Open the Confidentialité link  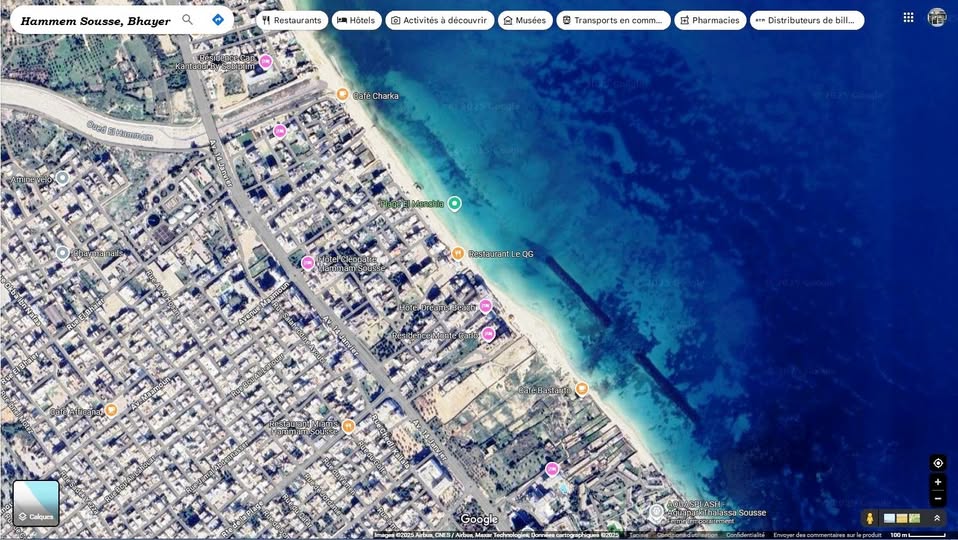click(x=745, y=535)
